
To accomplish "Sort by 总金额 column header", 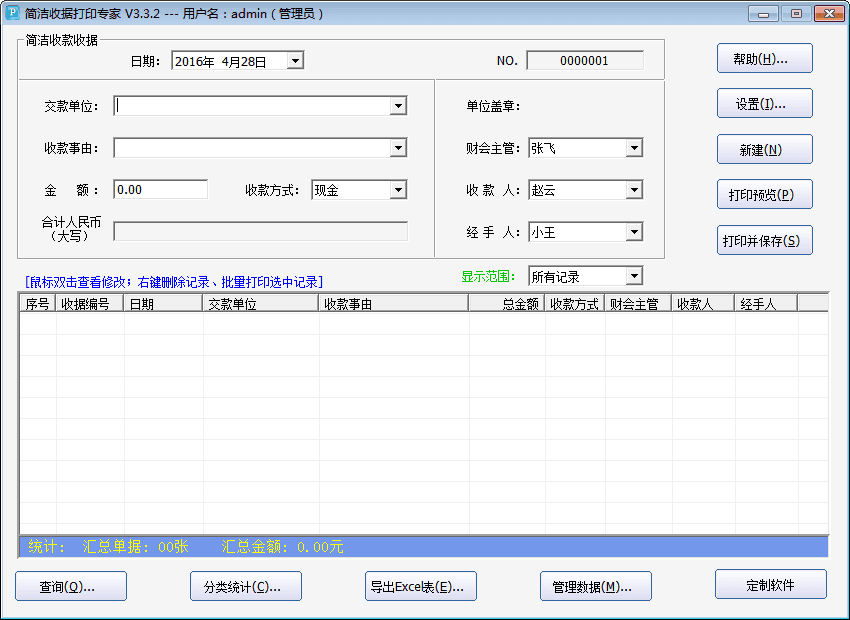I will [x=507, y=304].
